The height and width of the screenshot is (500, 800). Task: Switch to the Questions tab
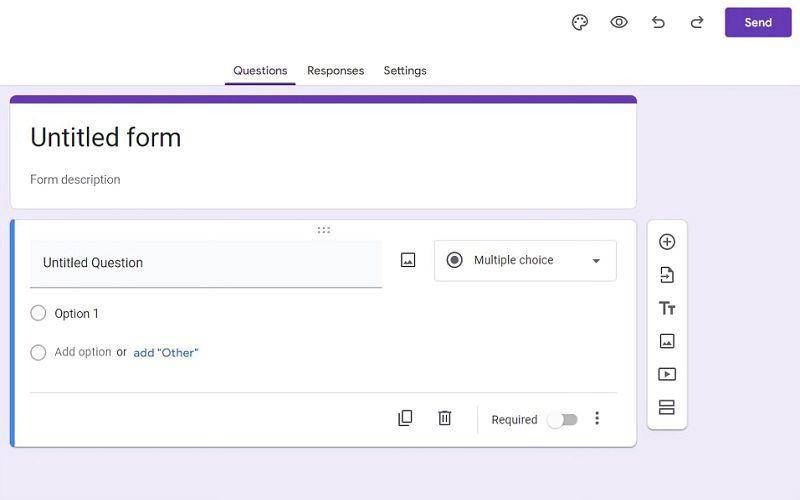pyautogui.click(x=260, y=70)
